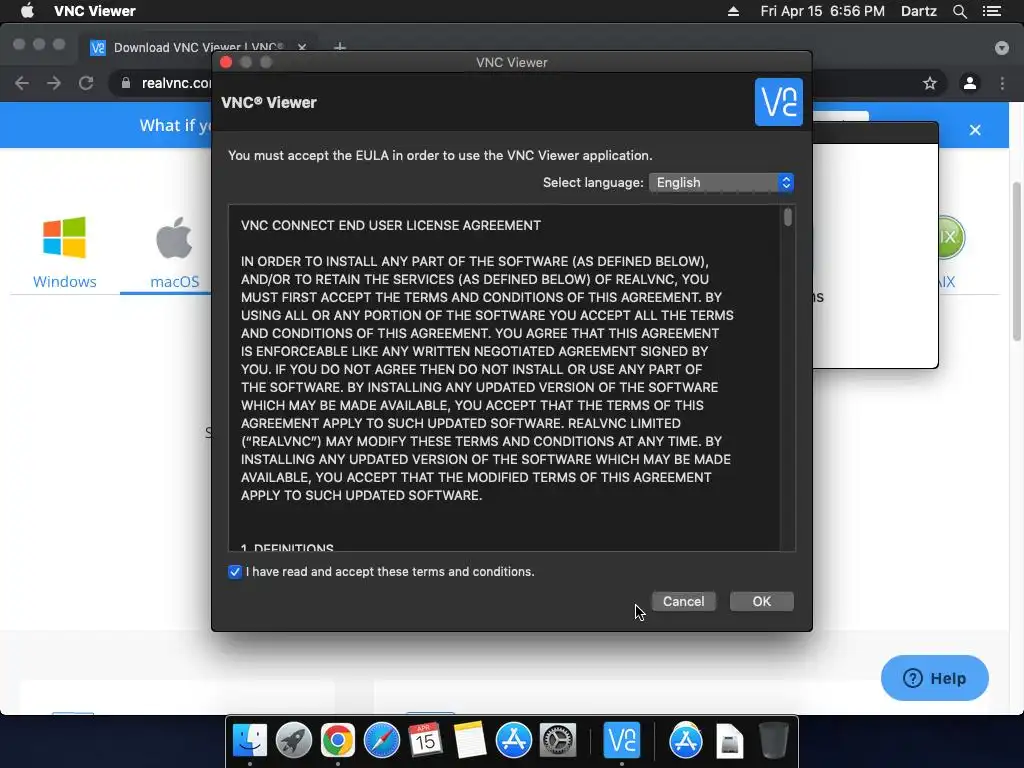Click the VNC logo in dialog header
The width and height of the screenshot is (1024, 768).
click(x=778, y=102)
